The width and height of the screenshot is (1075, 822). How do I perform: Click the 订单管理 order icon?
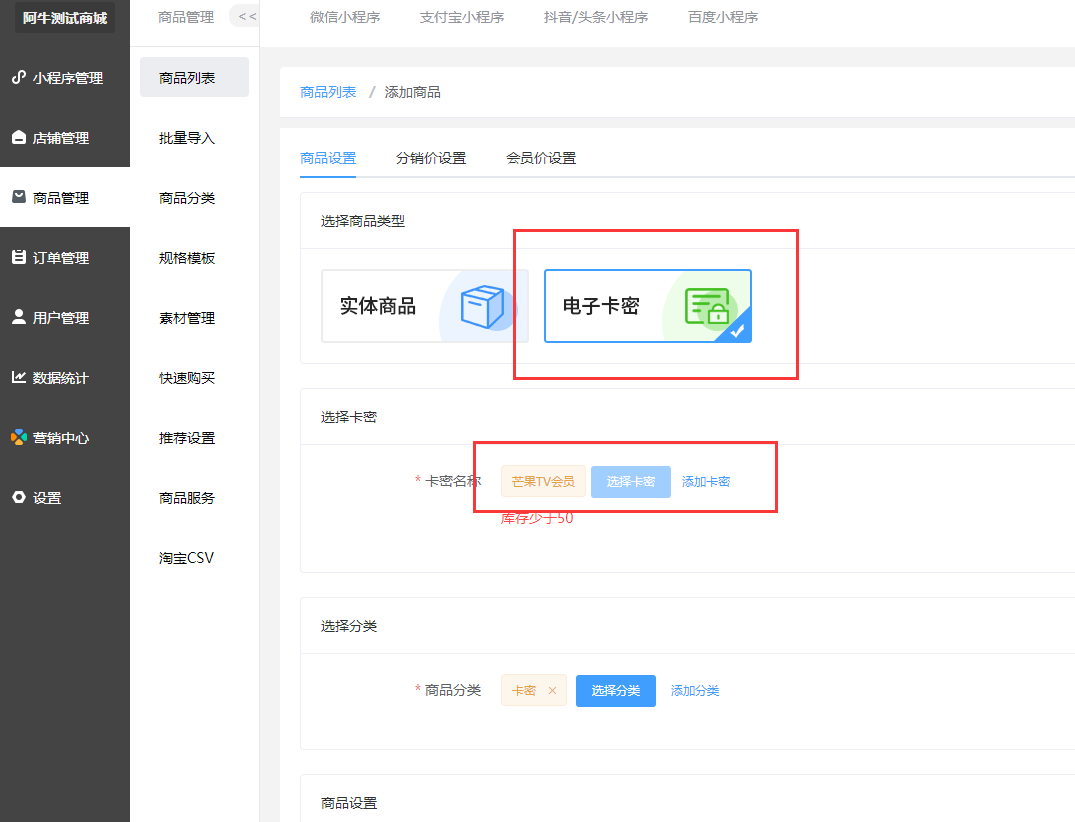(x=18, y=257)
